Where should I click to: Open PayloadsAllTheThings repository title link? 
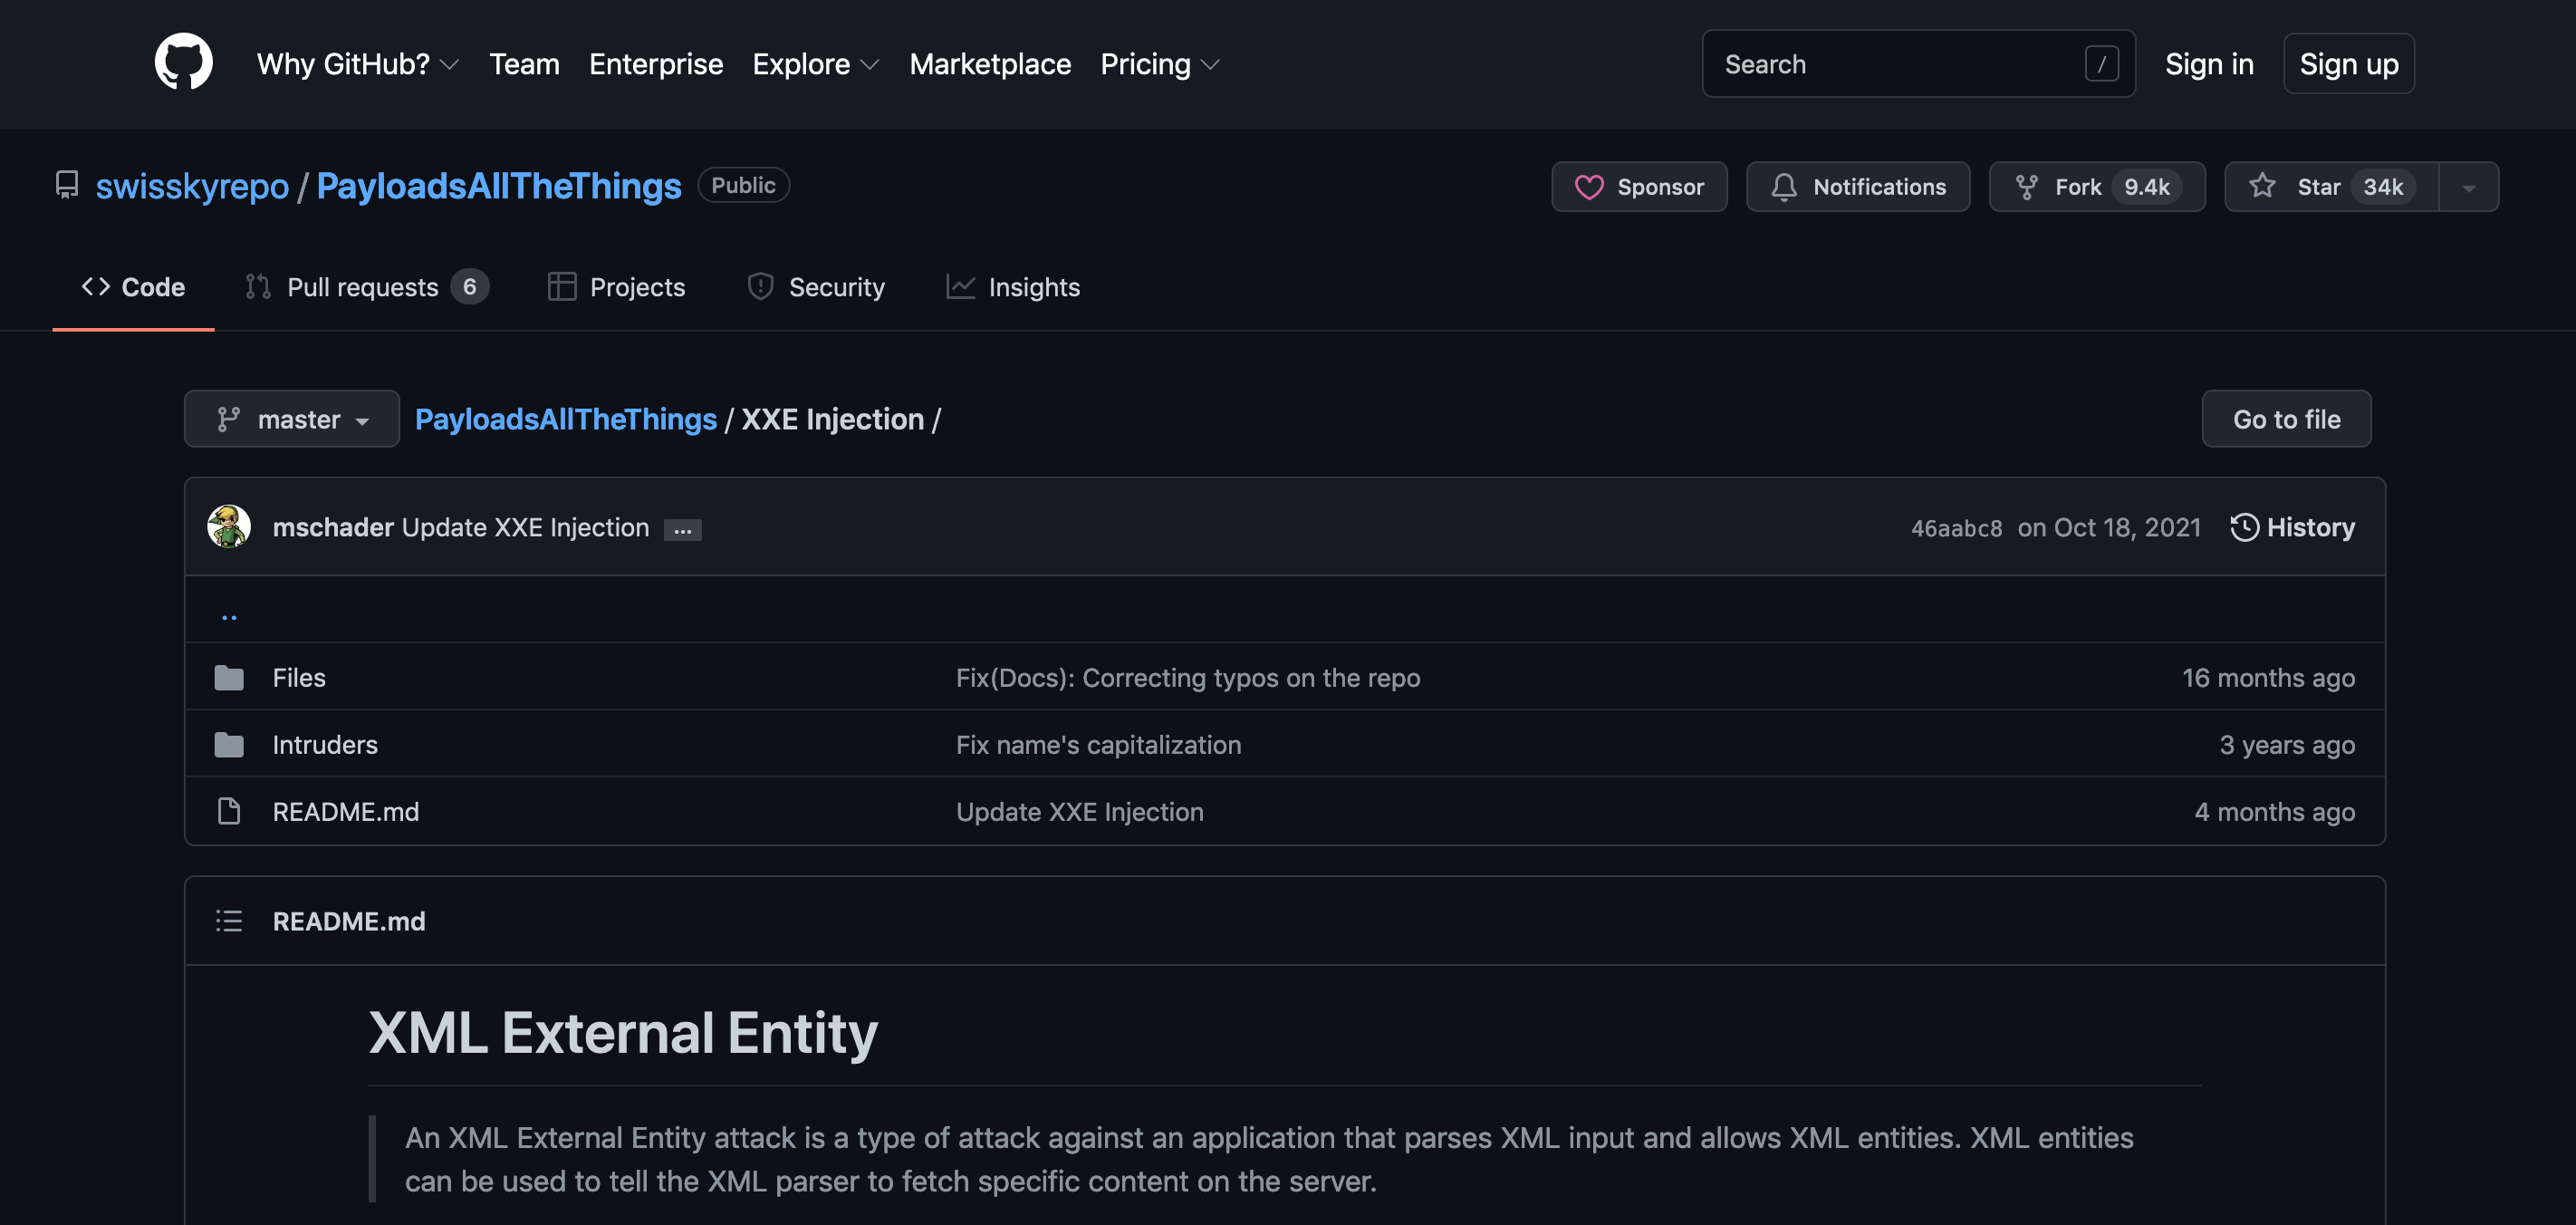[x=499, y=186]
